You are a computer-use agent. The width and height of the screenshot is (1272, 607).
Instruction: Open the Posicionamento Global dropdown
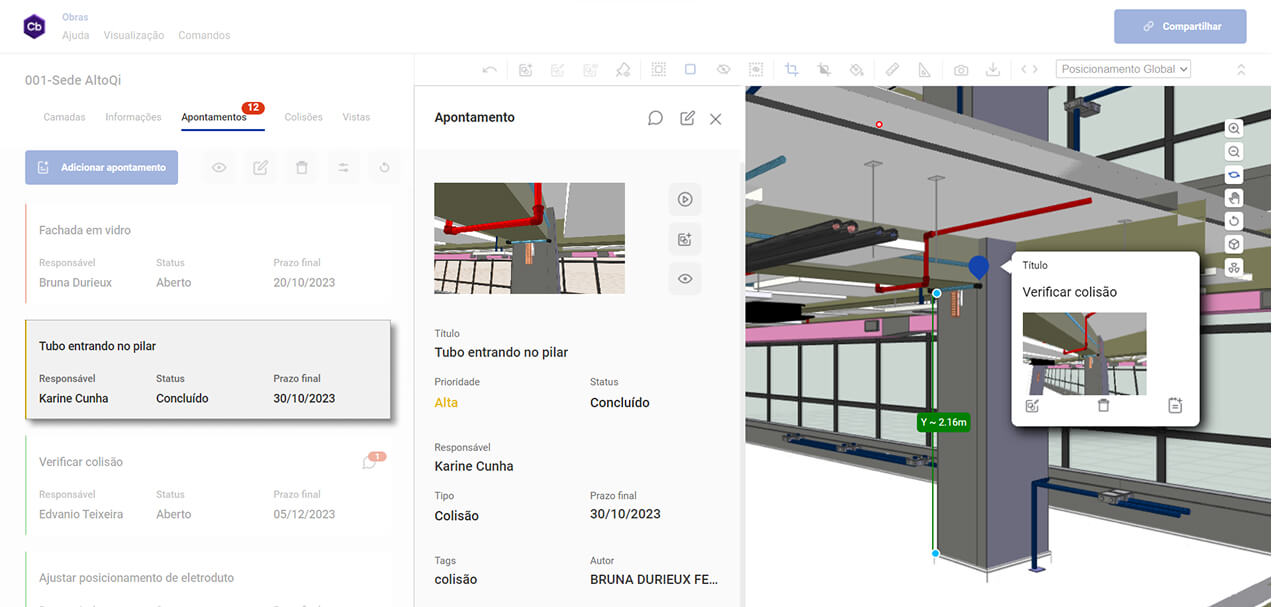pyautogui.click(x=1124, y=69)
